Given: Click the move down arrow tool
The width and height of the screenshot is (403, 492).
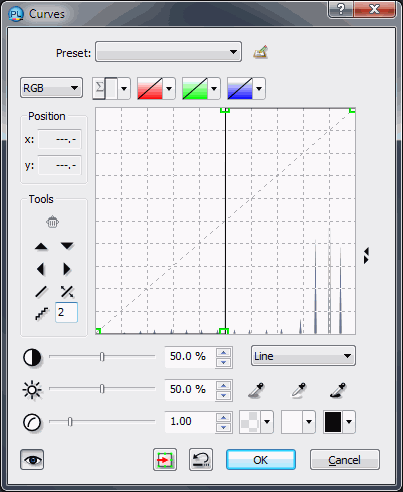Looking at the screenshot, I should coord(67,246).
